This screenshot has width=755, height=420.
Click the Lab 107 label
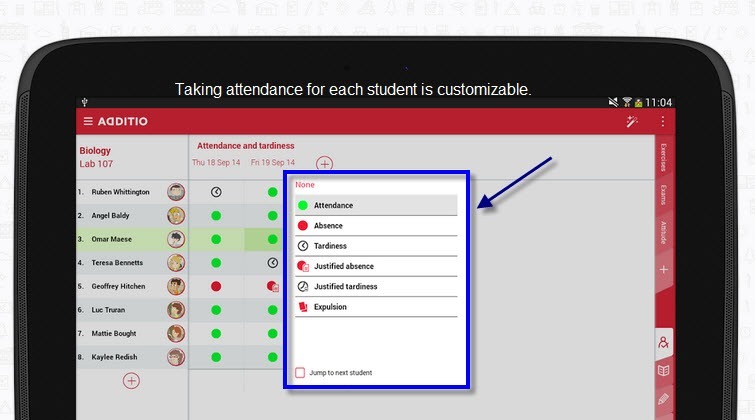(x=96, y=164)
